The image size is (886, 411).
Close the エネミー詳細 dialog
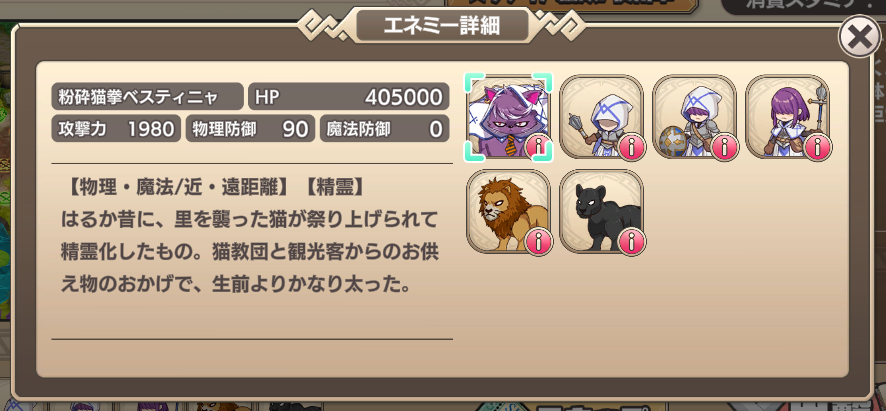click(x=859, y=37)
